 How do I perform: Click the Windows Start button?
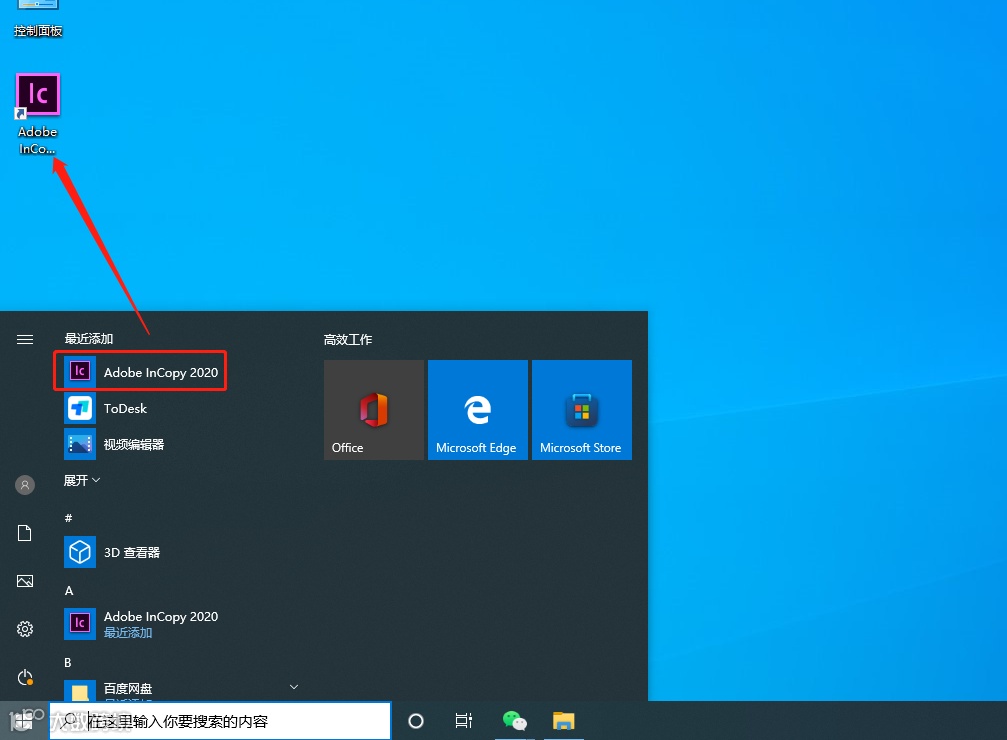[24, 721]
